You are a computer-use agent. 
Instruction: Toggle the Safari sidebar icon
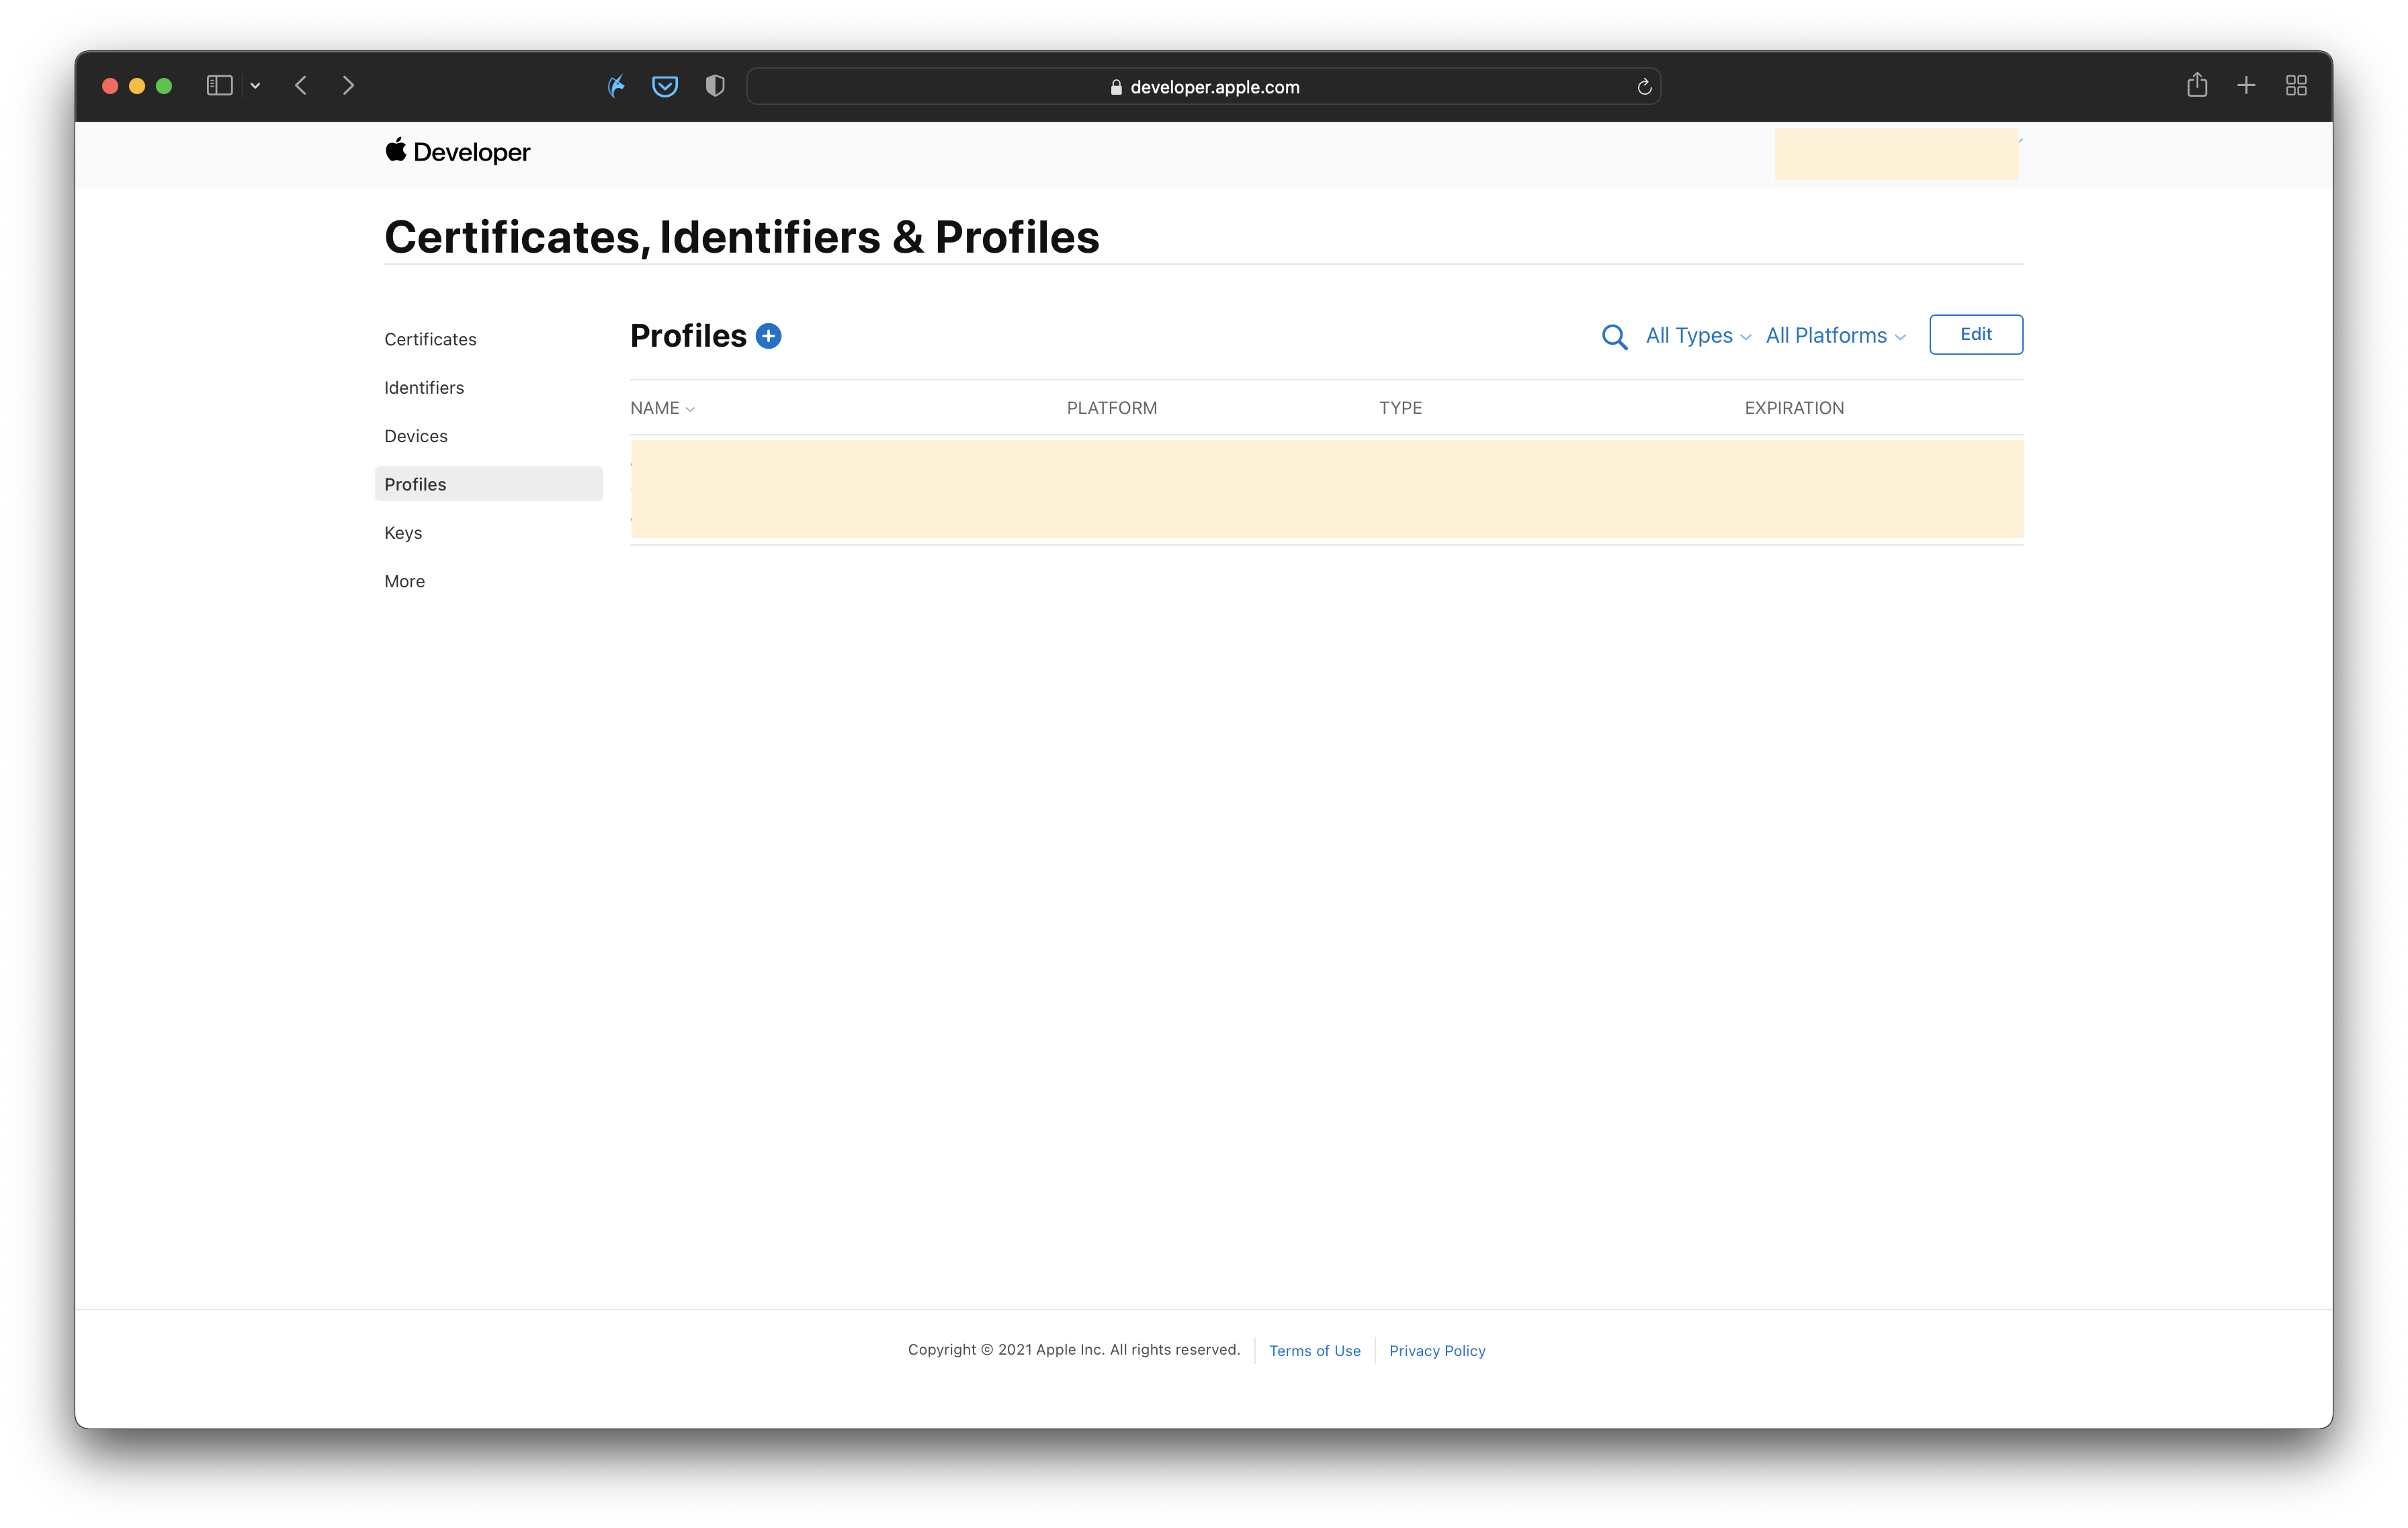(219, 86)
